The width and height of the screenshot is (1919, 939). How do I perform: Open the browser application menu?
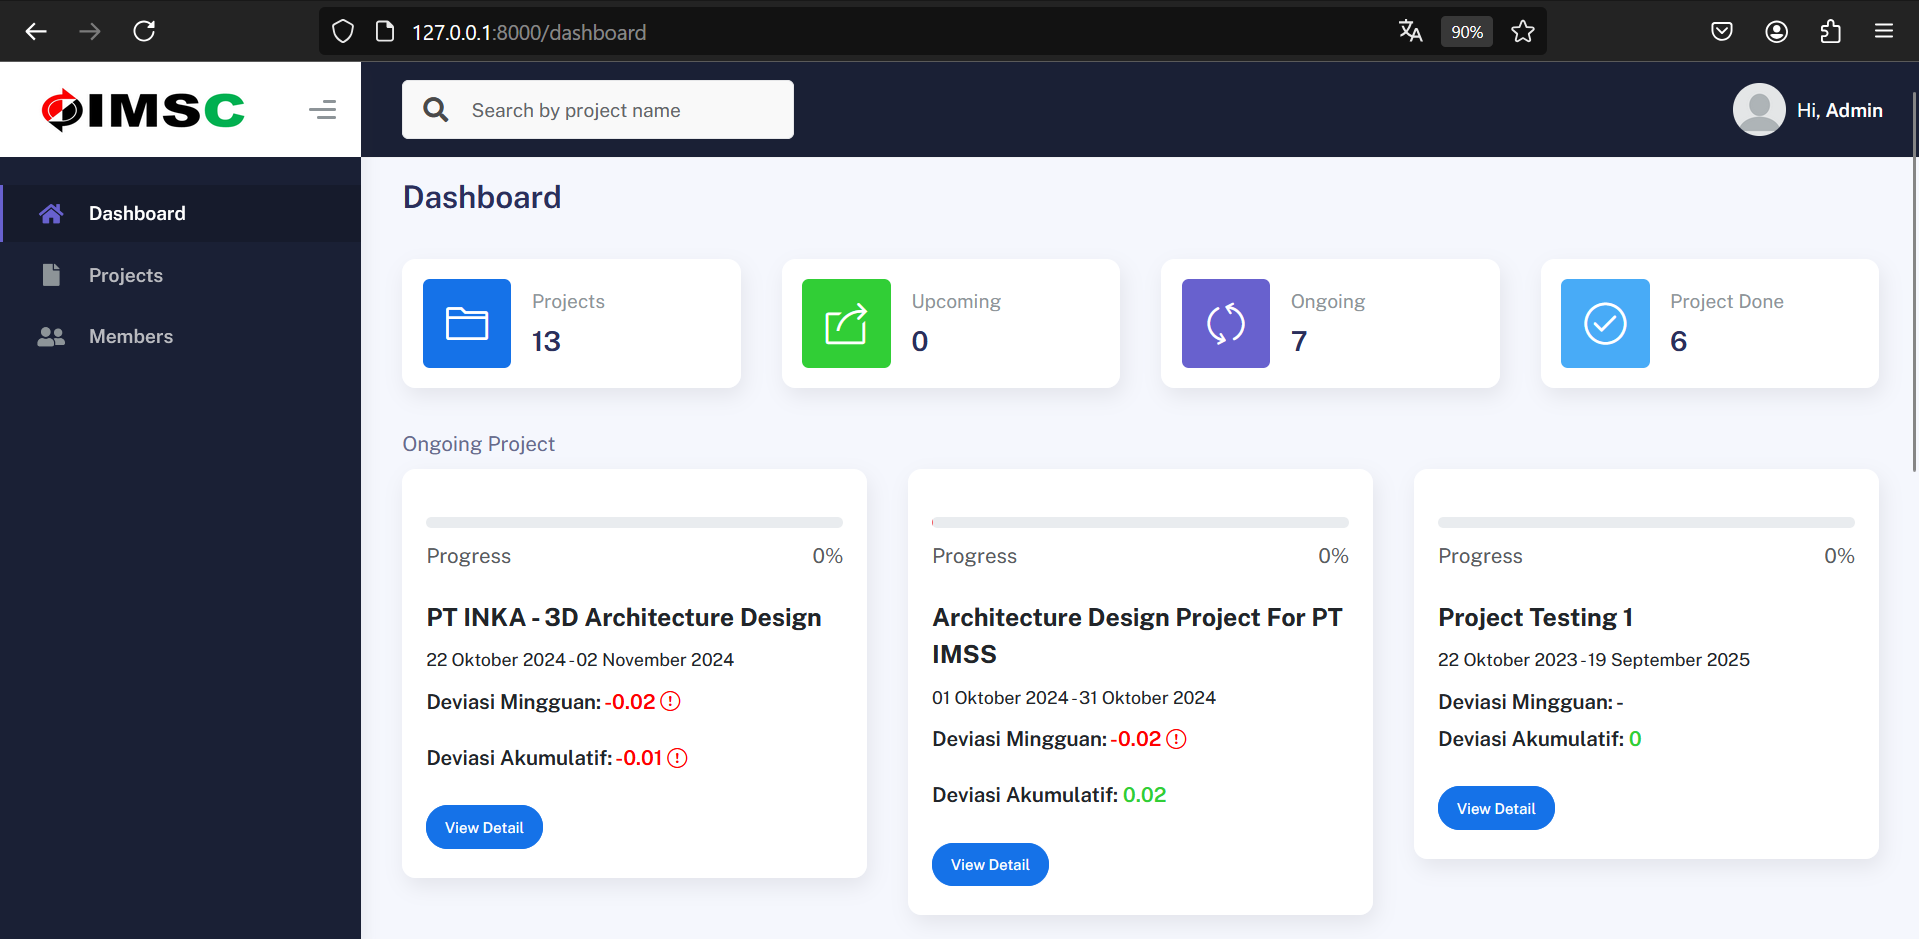click(1883, 32)
